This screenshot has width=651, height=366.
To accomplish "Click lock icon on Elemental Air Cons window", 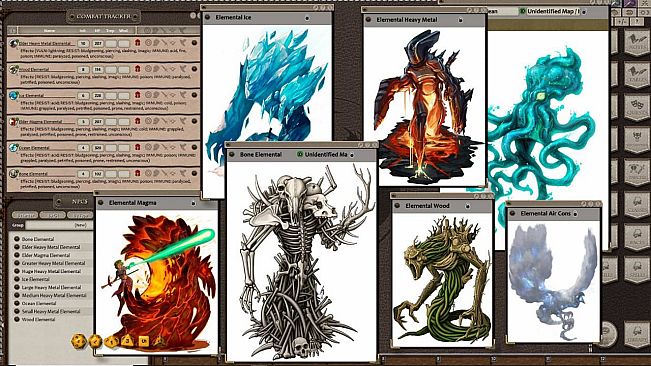I will pyautogui.click(x=575, y=214).
